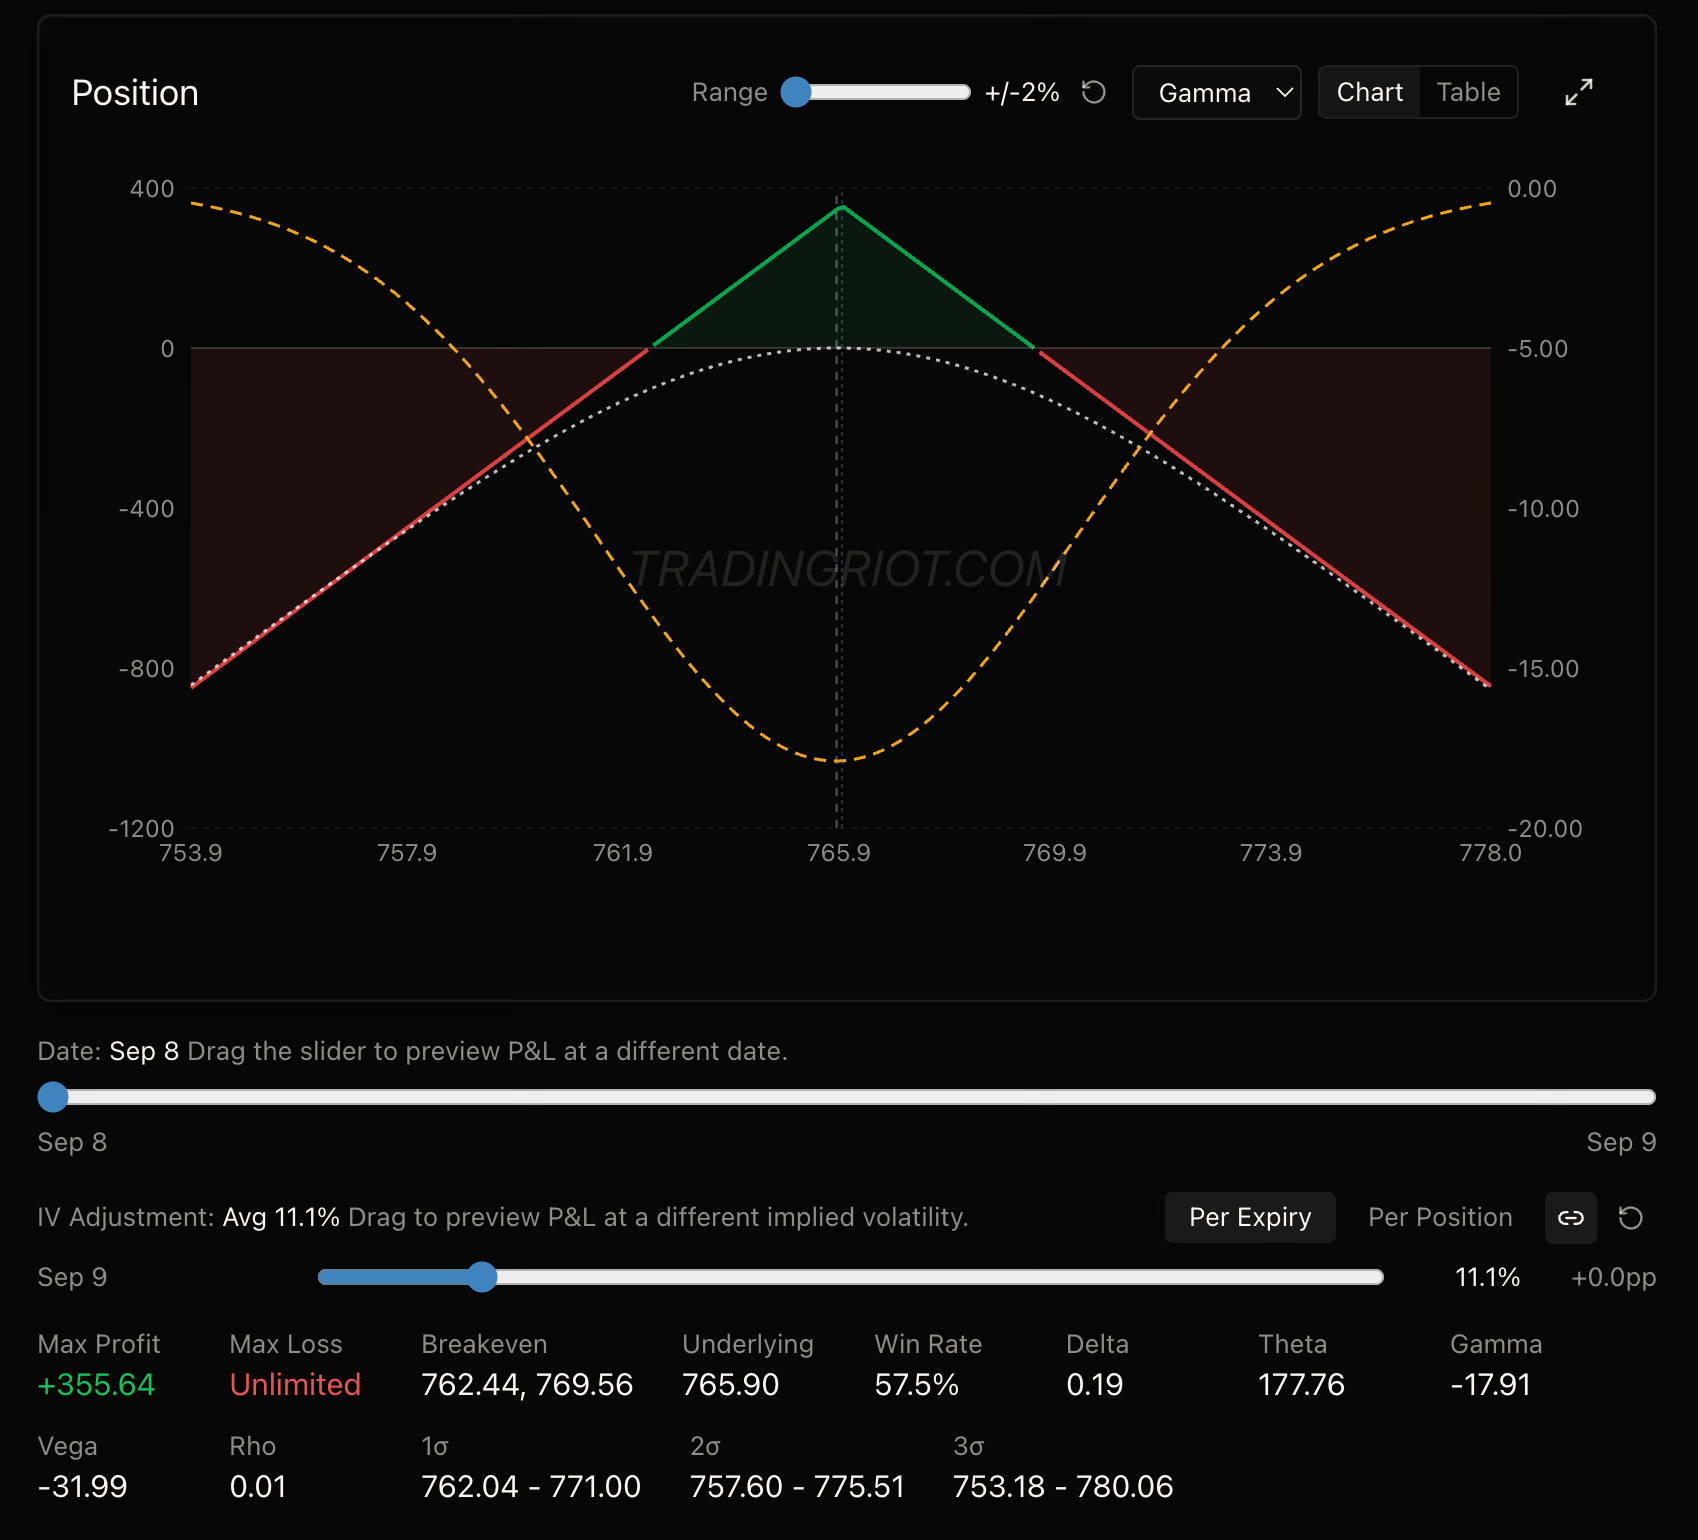1698x1540 pixels.
Task: Click the chevron arrow in the Gamma selector
Action: 1285,93
